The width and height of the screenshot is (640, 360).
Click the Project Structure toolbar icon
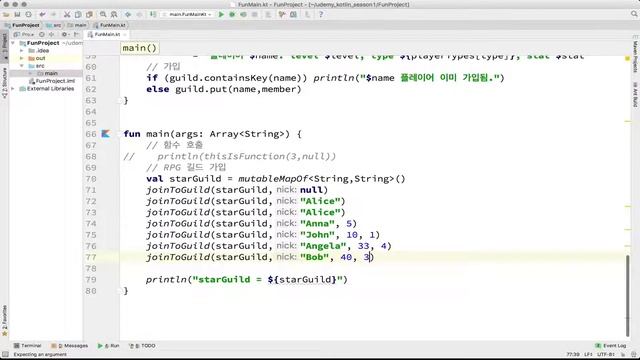tap(293, 14)
